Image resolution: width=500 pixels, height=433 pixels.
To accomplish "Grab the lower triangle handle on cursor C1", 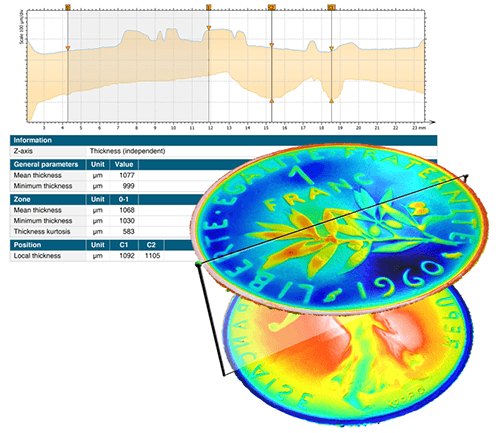I will coord(331,101).
